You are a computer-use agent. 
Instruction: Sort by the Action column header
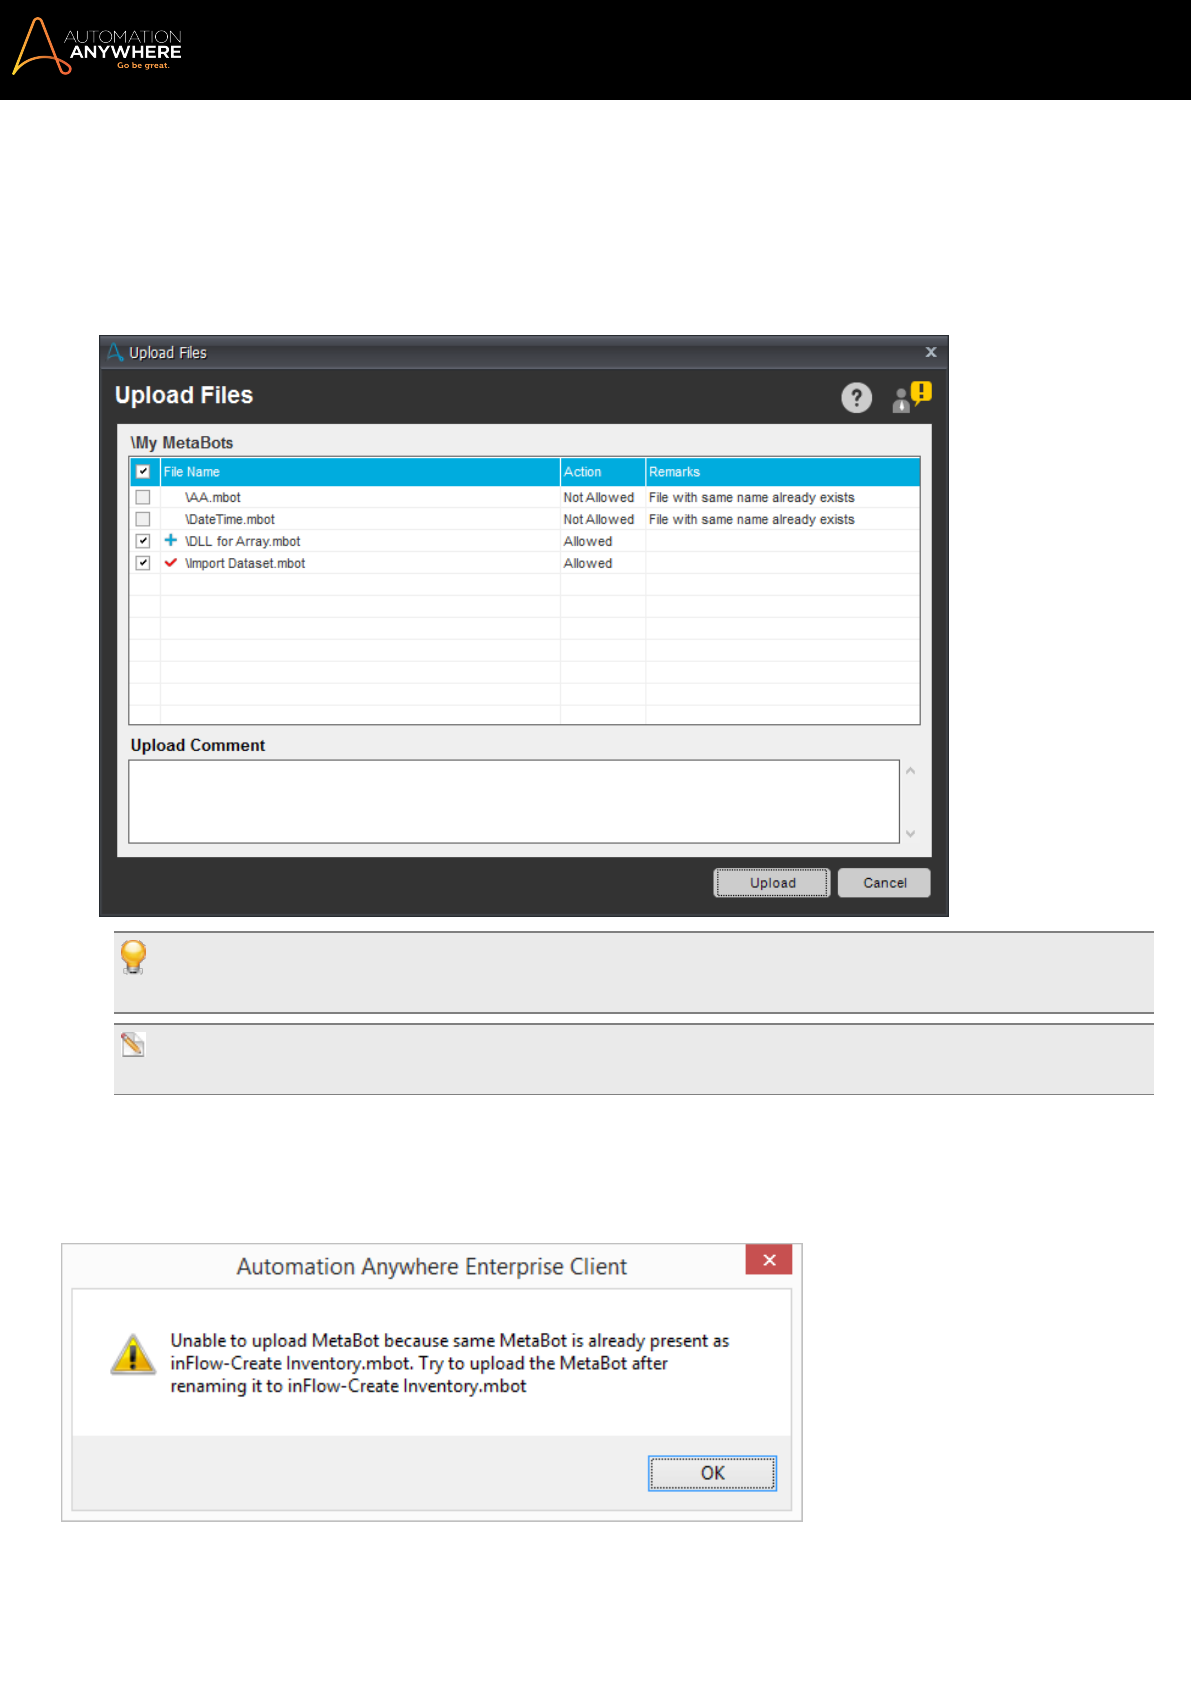pos(603,472)
